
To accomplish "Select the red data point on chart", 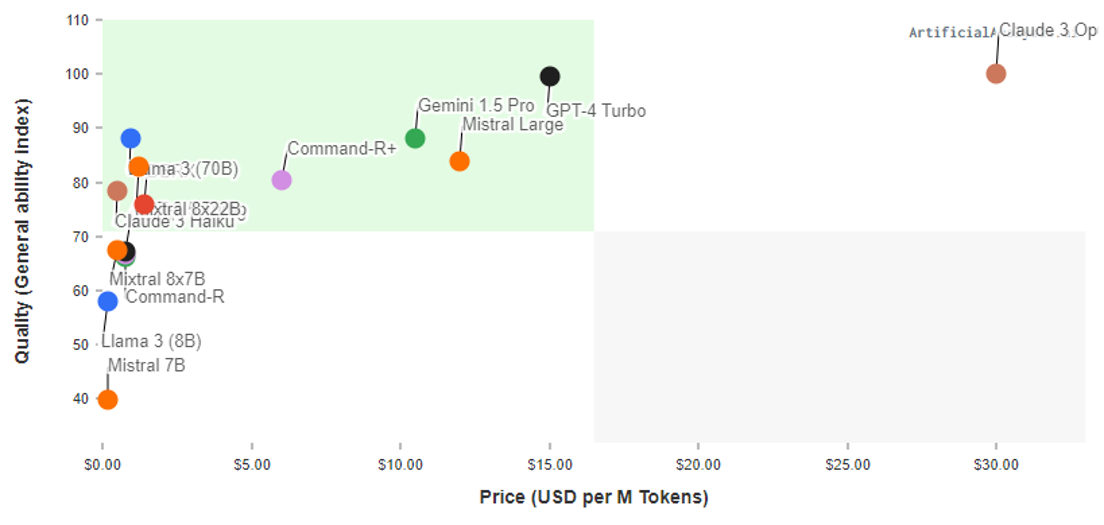I will [x=144, y=204].
